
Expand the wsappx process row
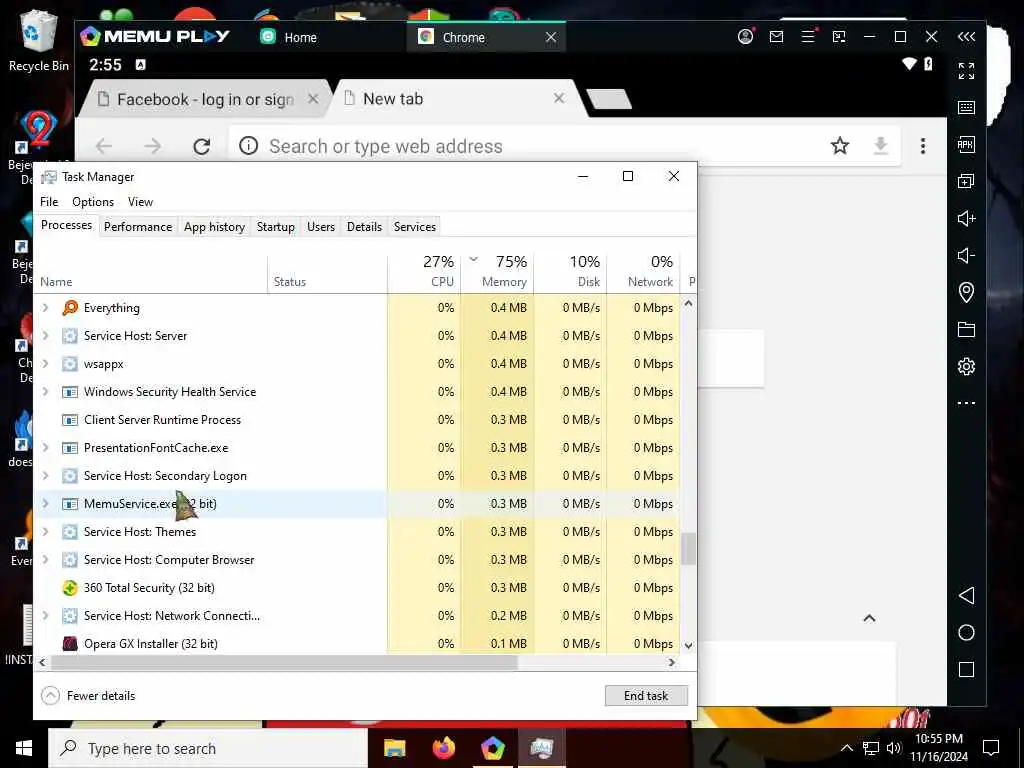pos(45,364)
